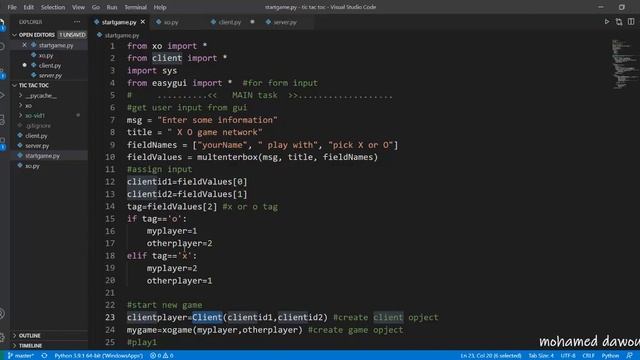
Task: Click the multenterbox call on line 10
Action: point(227,157)
